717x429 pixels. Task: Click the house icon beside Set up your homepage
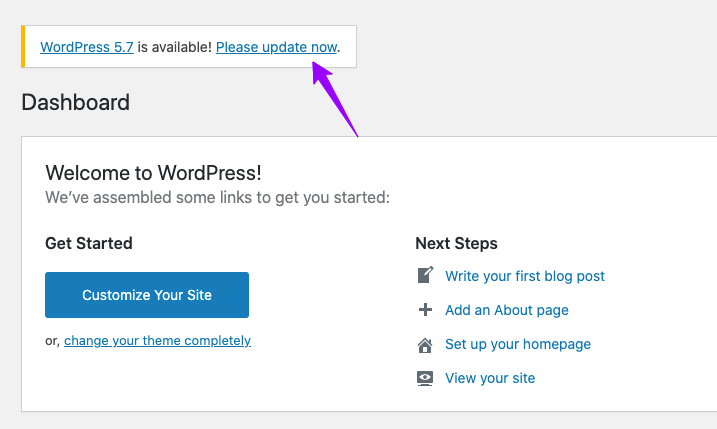(425, 345)
